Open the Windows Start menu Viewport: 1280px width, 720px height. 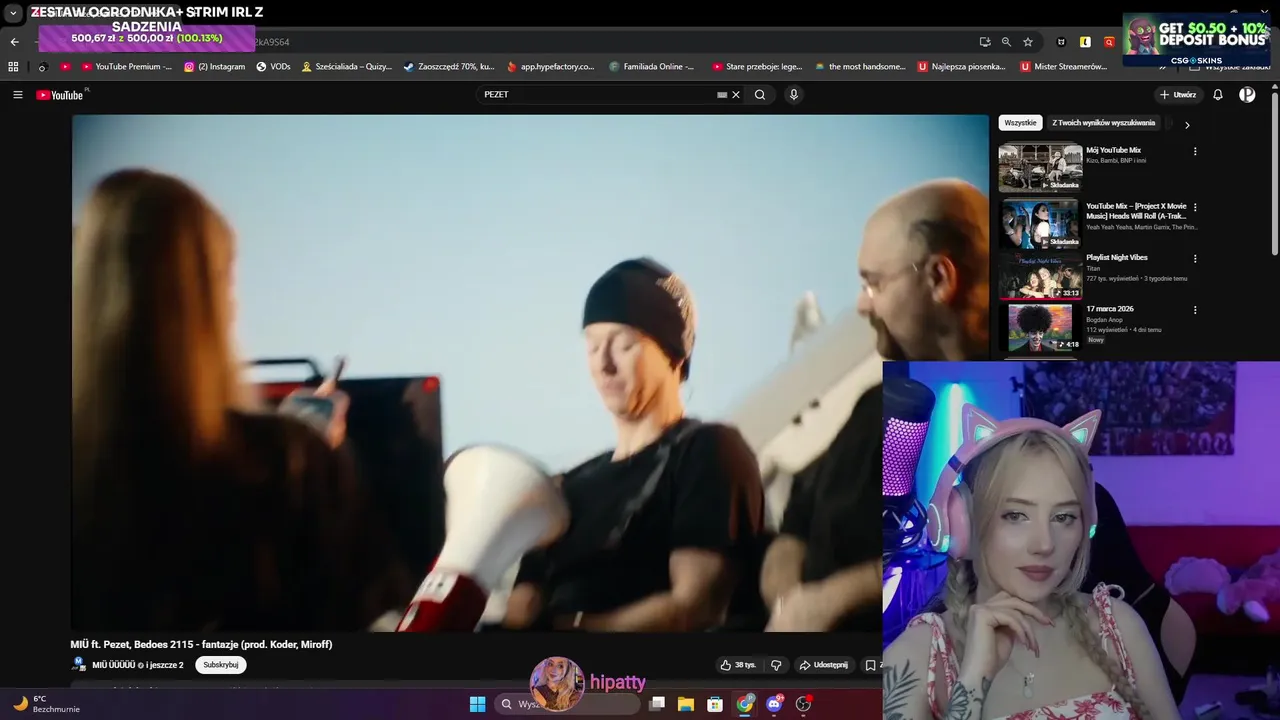click(477, 704)
